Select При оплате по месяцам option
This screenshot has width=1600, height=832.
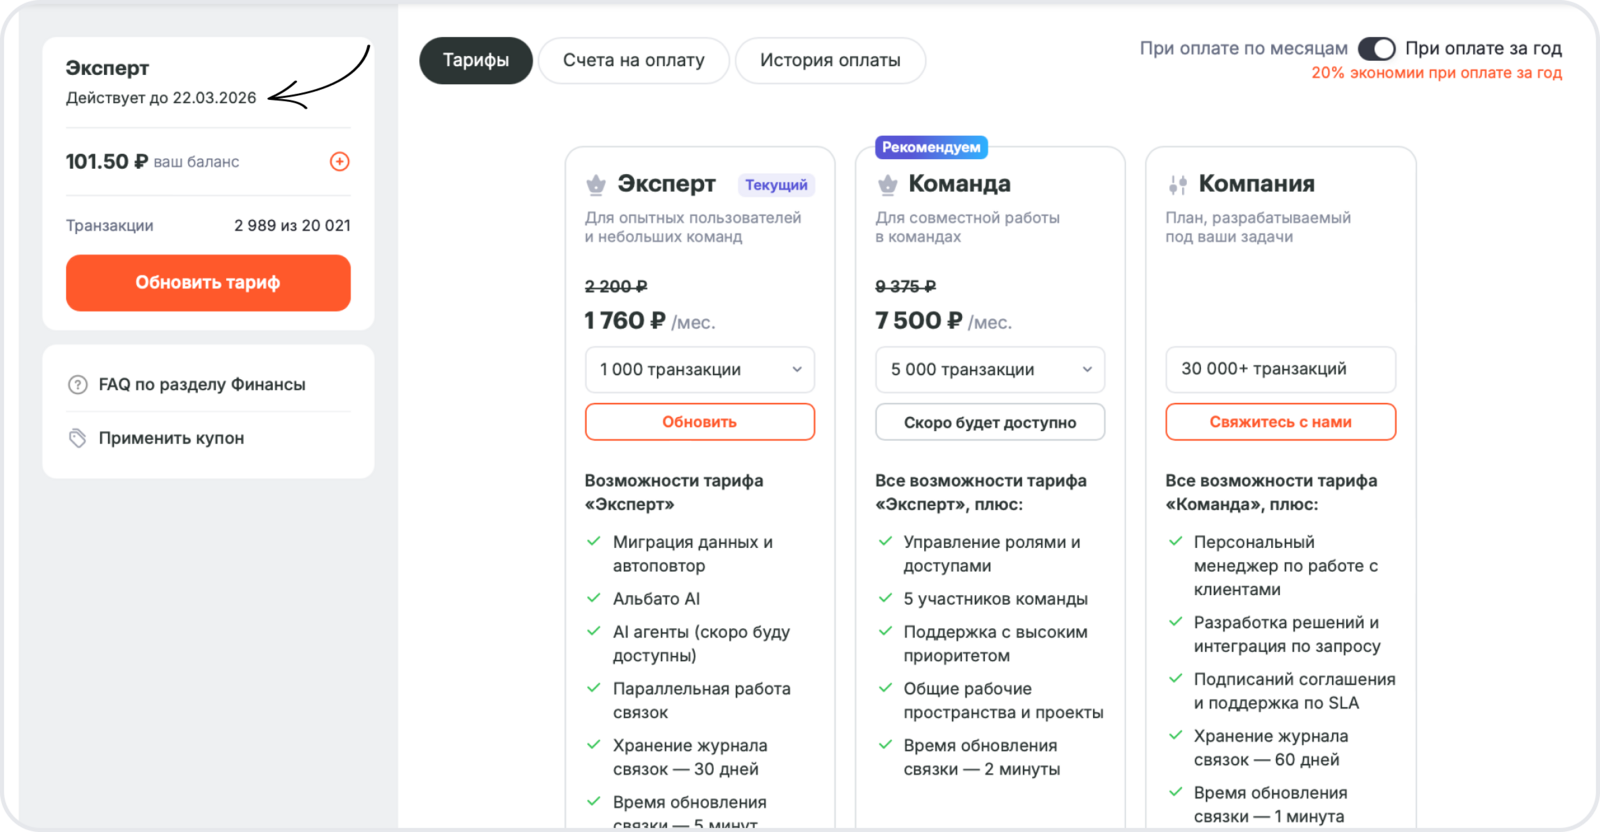click(1243, 49)
